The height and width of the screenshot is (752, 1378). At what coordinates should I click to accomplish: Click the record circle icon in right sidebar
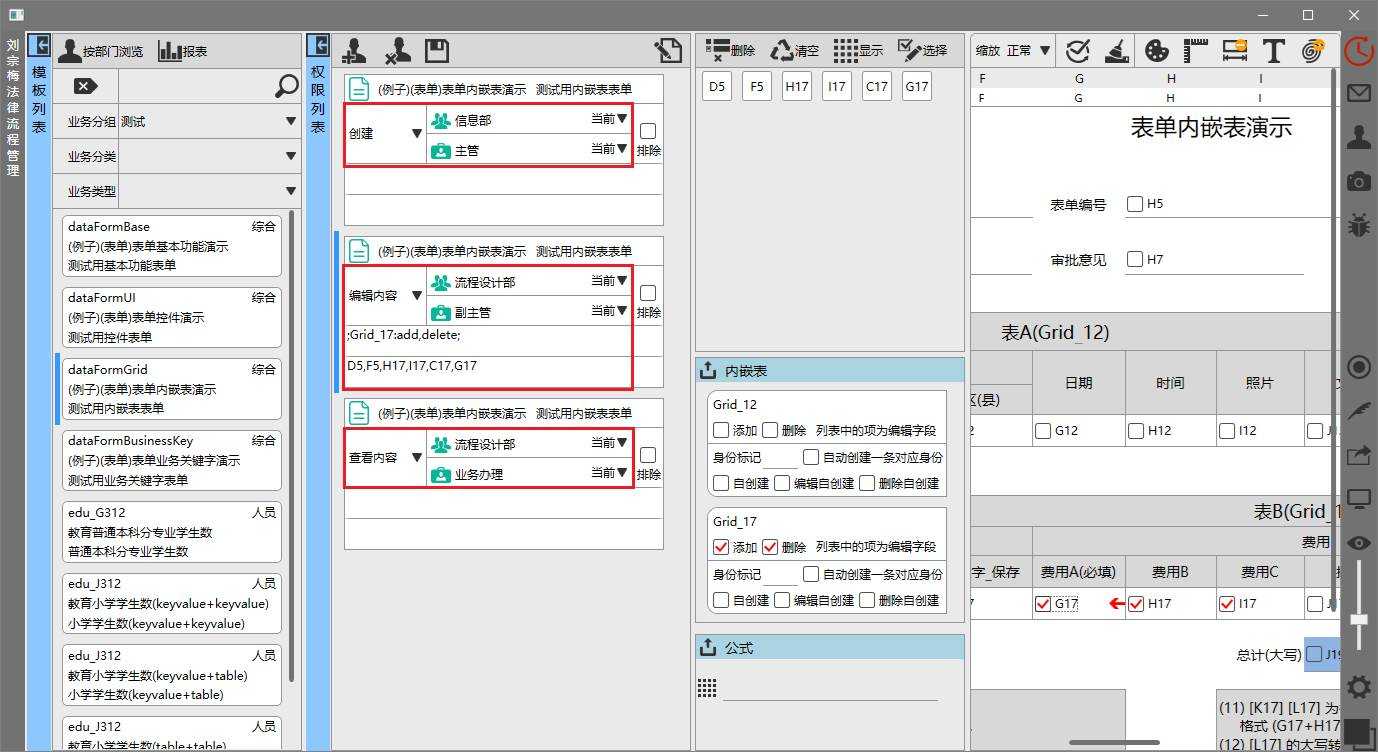(x=1358, y=367)
